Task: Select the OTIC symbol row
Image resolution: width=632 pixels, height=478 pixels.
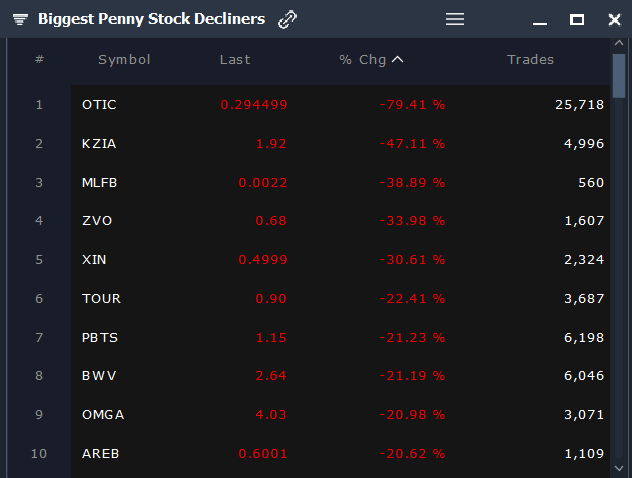Action: click(99, 104)
